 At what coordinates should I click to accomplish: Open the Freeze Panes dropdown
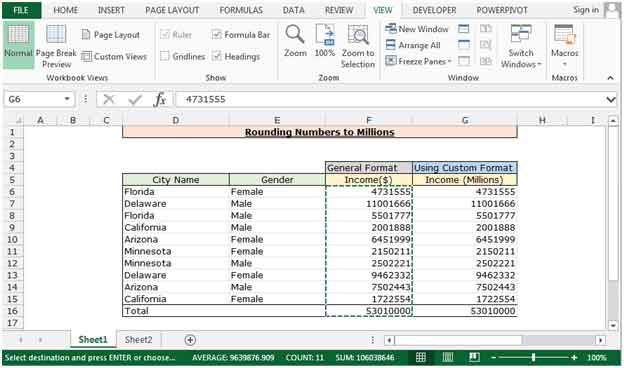click(419, 61)
